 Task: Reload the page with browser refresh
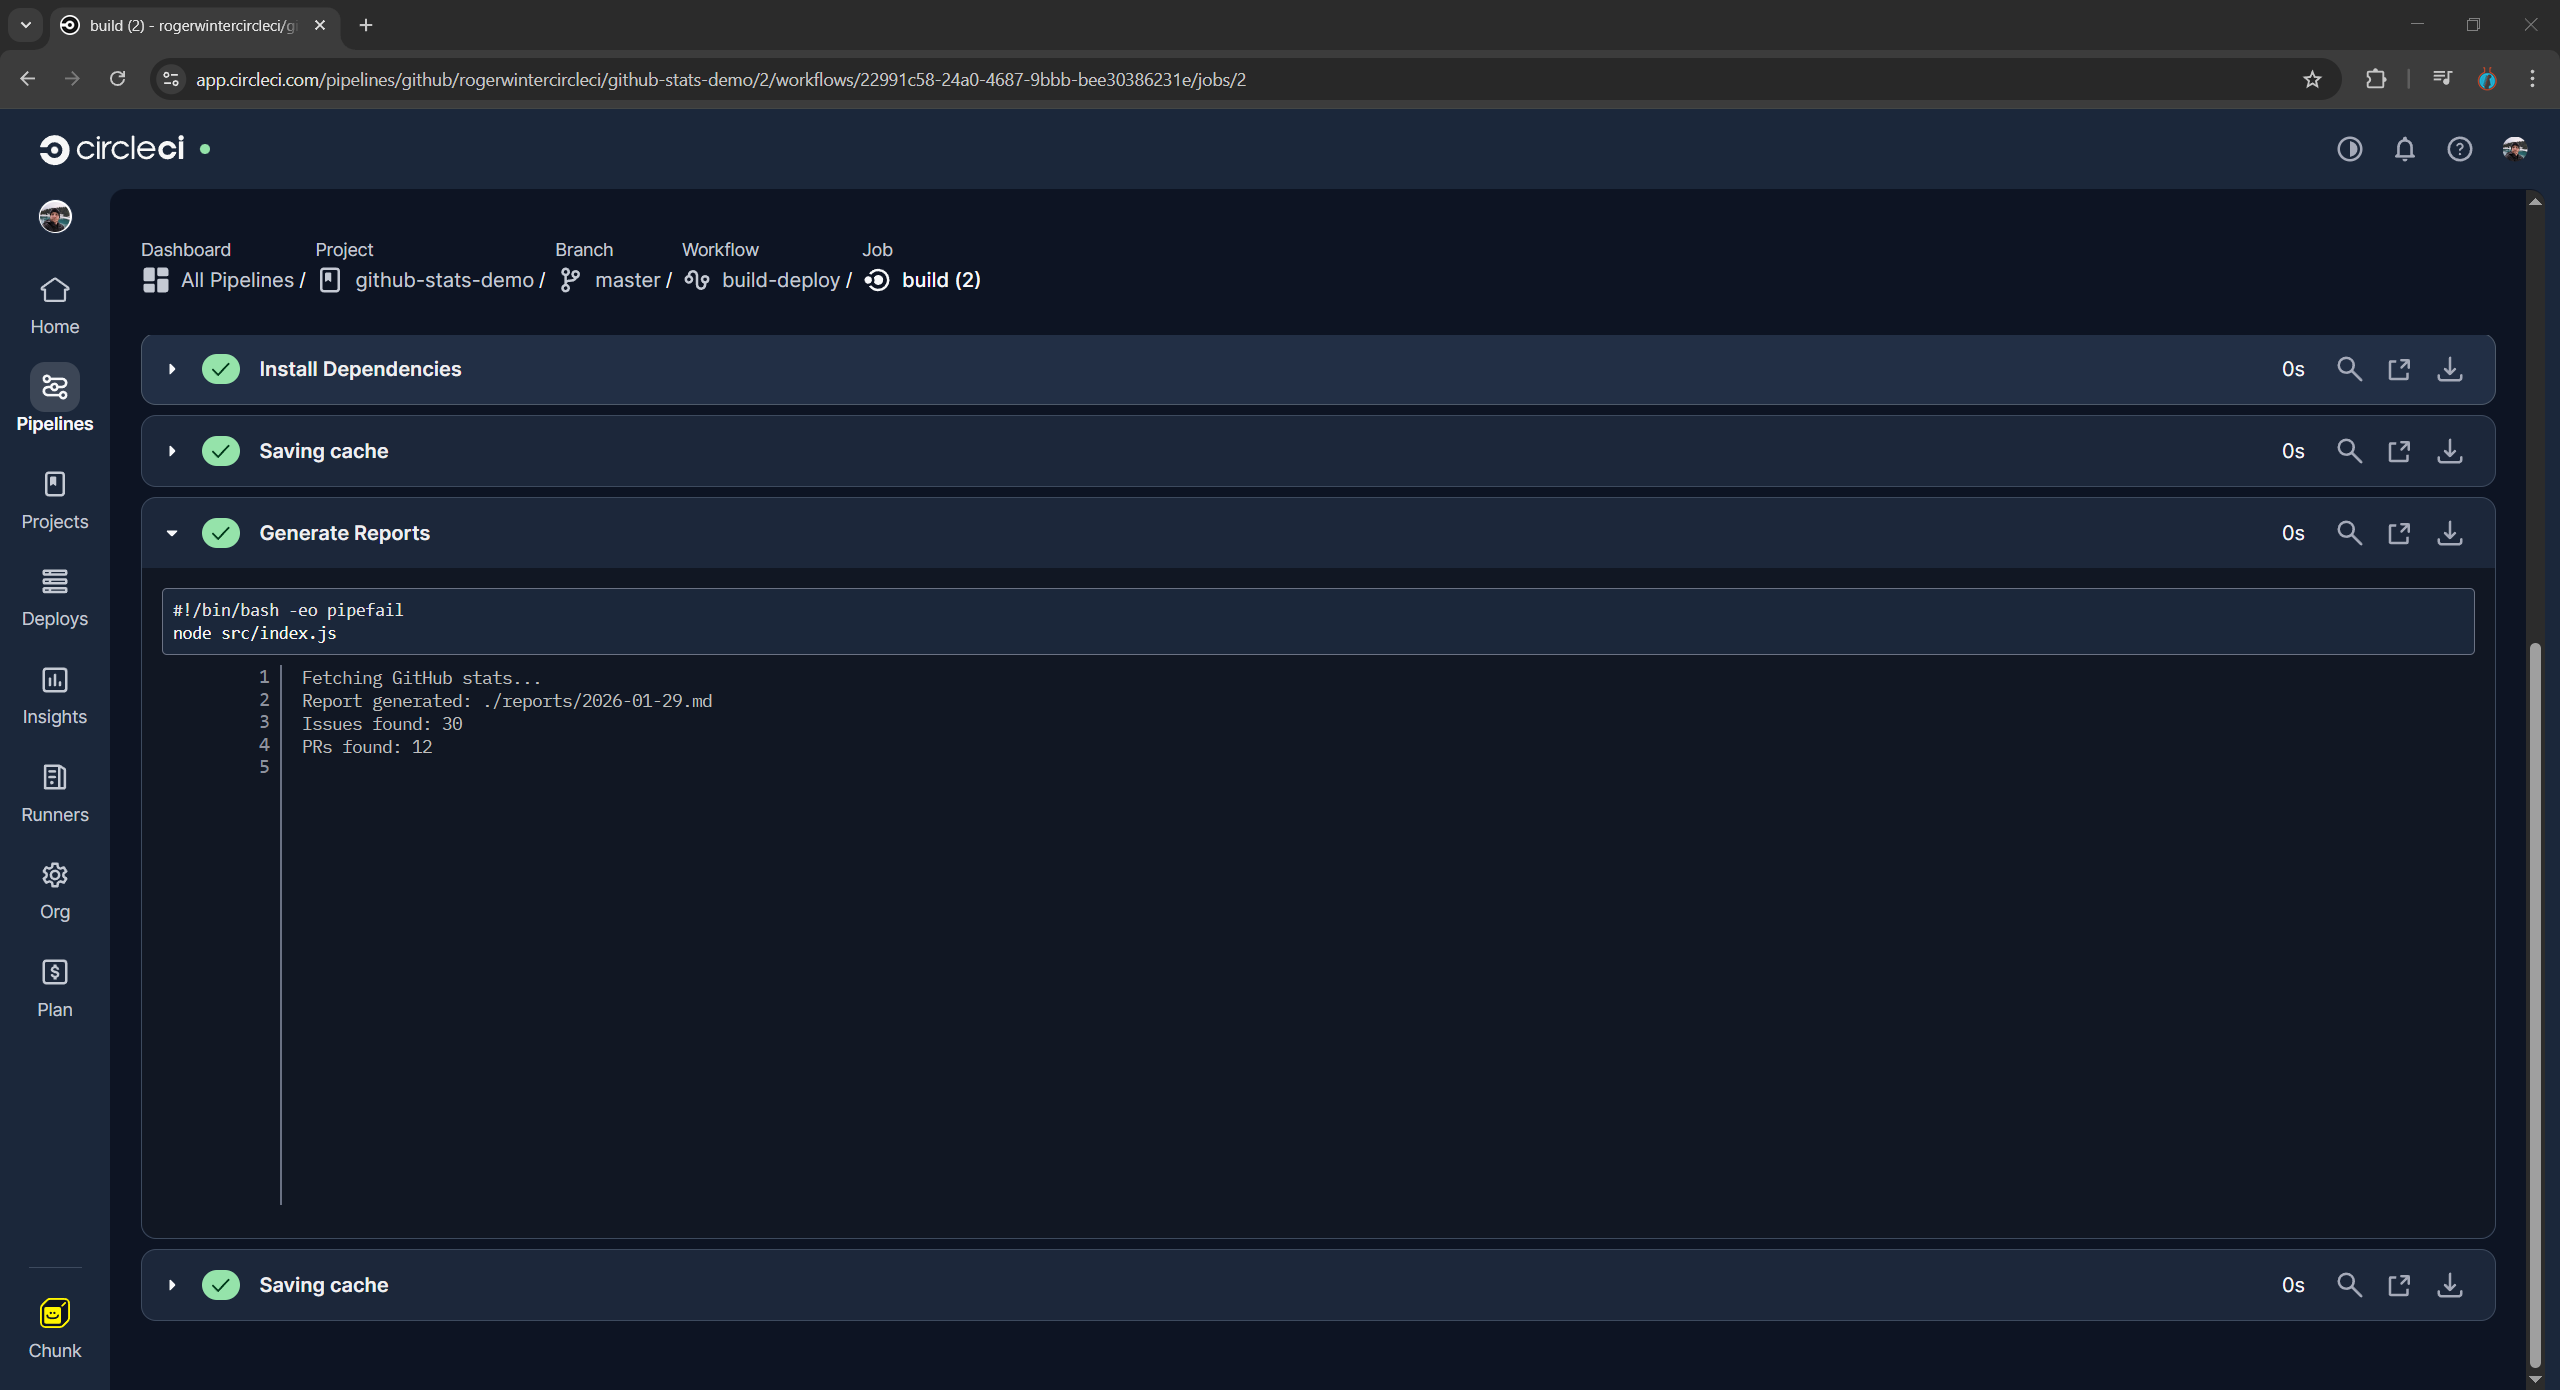[117, 79]
